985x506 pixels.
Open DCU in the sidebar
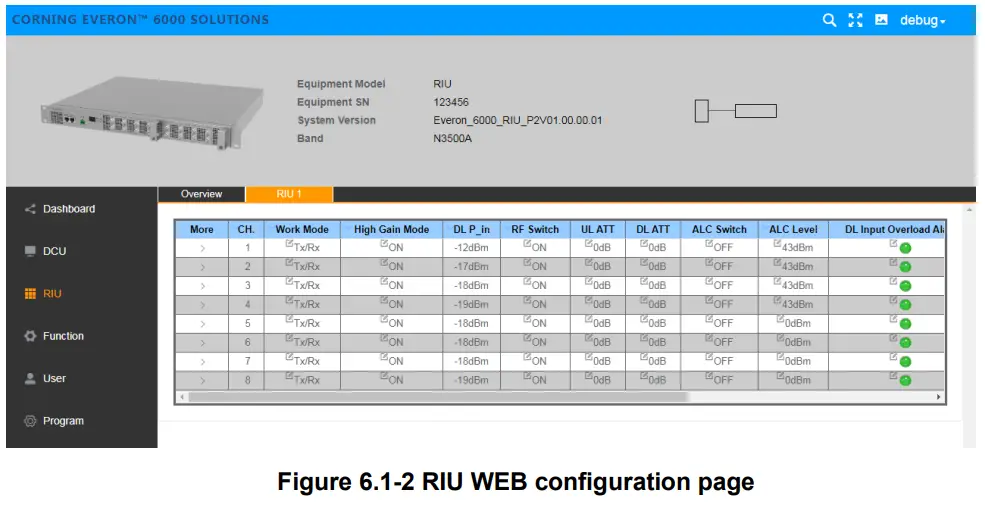(x=55, y=251)
